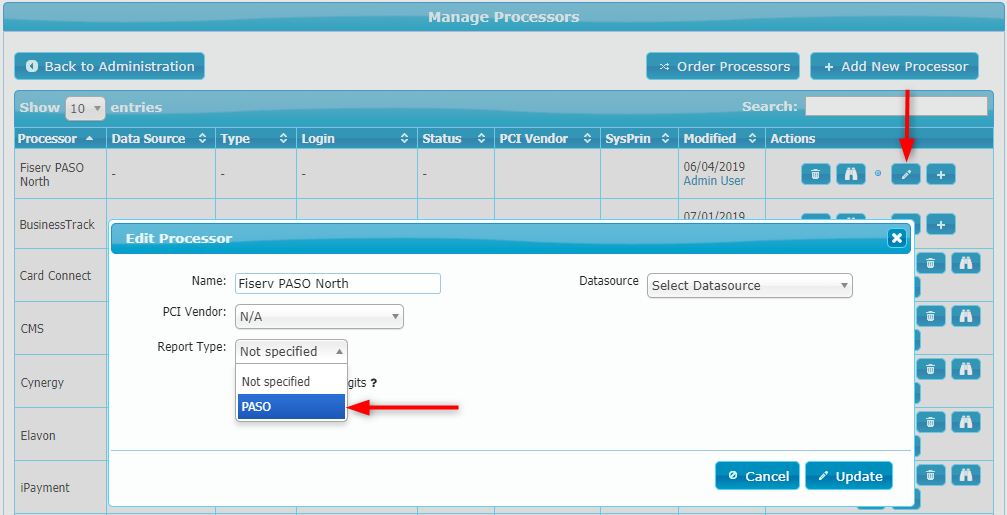Image resolution: width=1007 pixels, height=515 pixels.
Task: View Fiserv PASO North with binoculars icon
Action: [x=851, y=174]
